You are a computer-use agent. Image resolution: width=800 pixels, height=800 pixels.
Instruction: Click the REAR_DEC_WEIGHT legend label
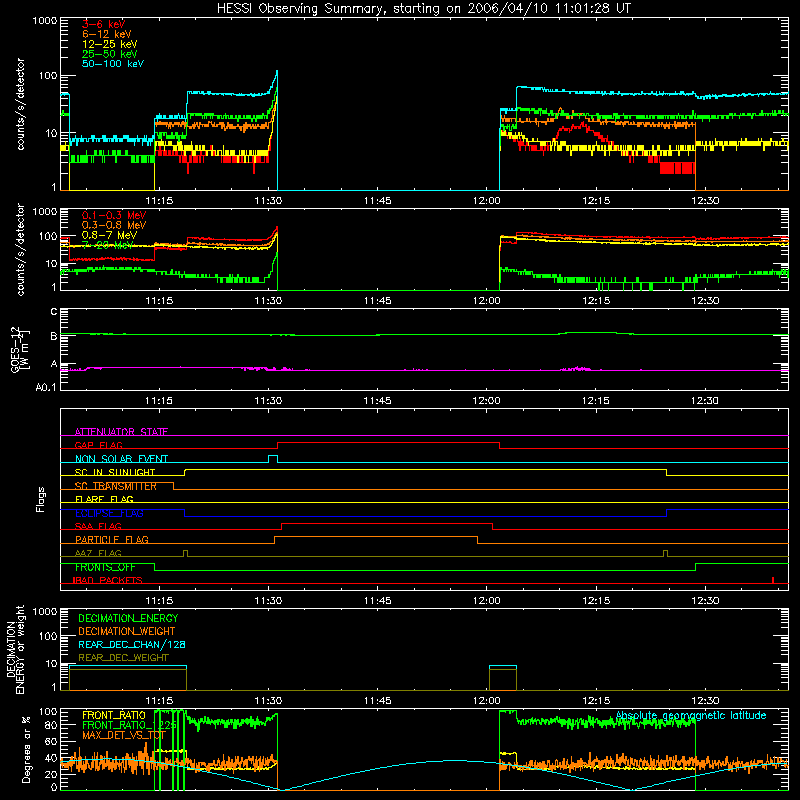123,658
